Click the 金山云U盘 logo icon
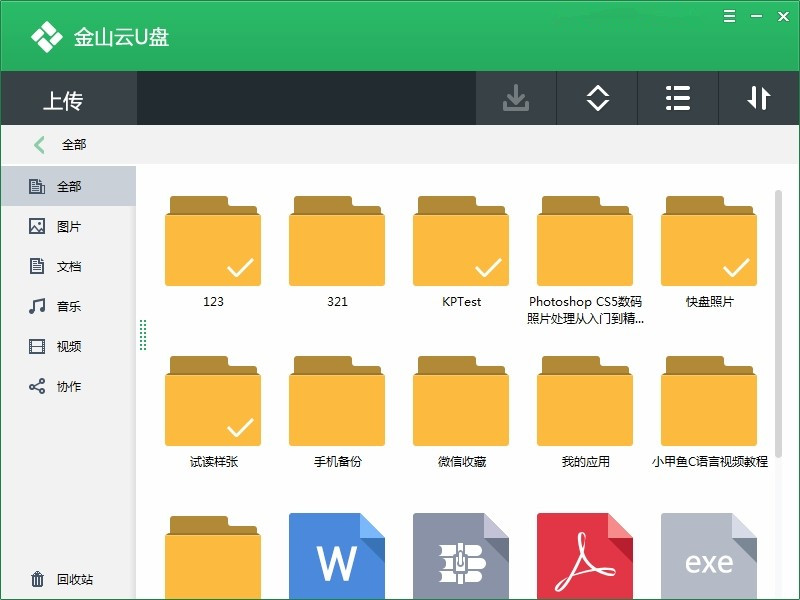Screen dimensions: 800x600 [46, 37]
